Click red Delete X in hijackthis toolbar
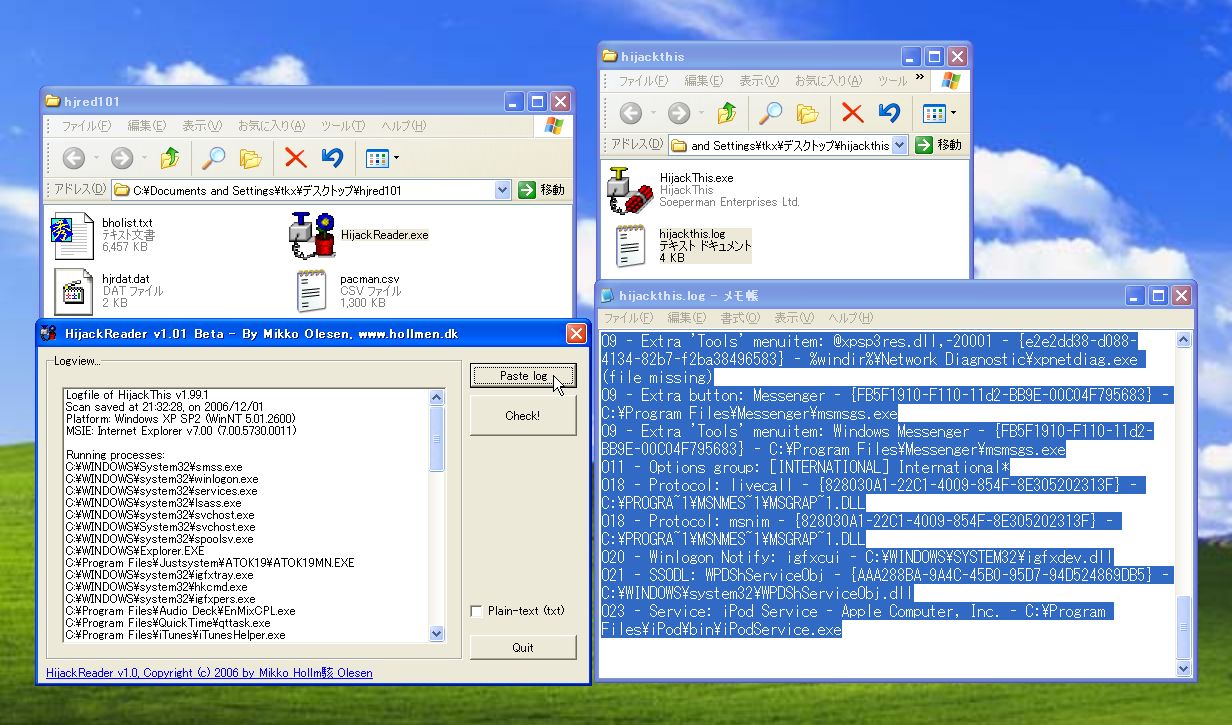The image size is (1232, 725). 852,112
